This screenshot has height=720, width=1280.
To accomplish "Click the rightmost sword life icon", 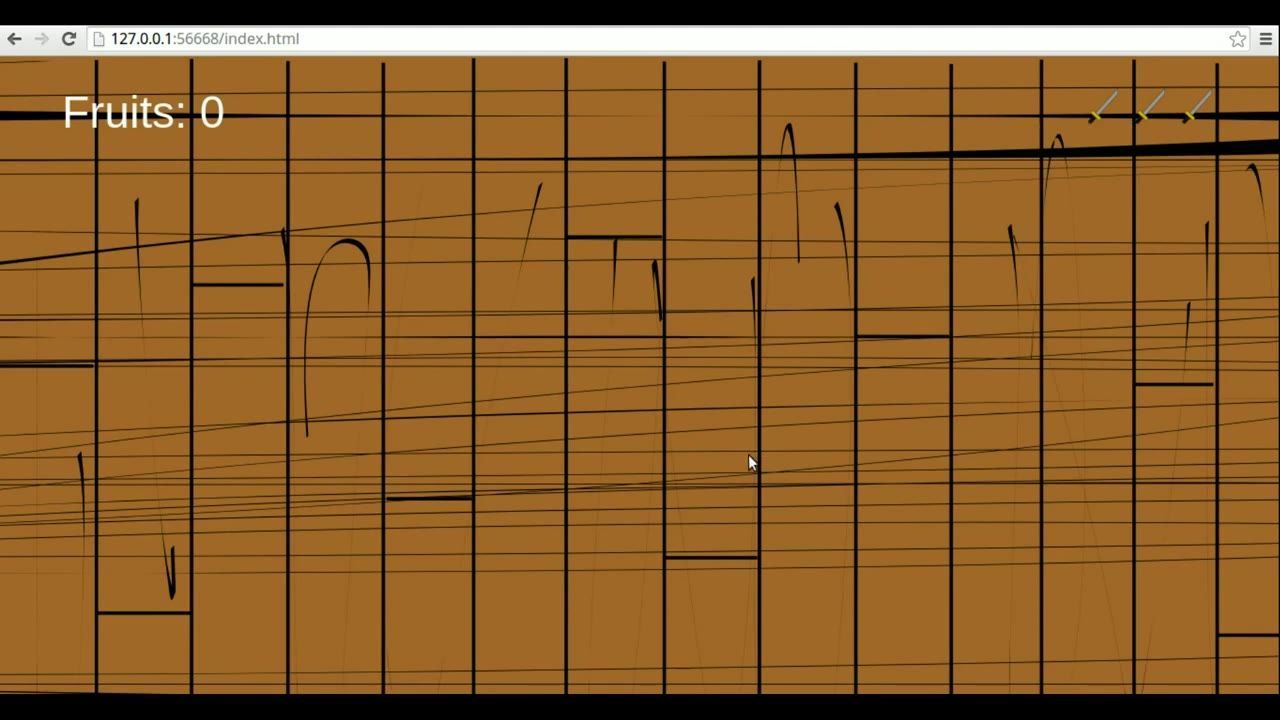I will [1197, 107].
